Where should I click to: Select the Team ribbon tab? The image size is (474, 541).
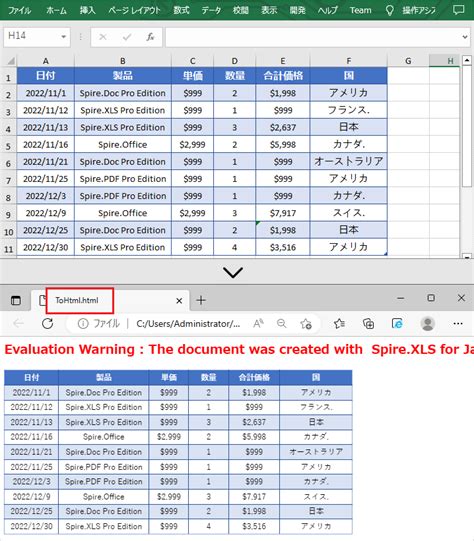(361, 10)
